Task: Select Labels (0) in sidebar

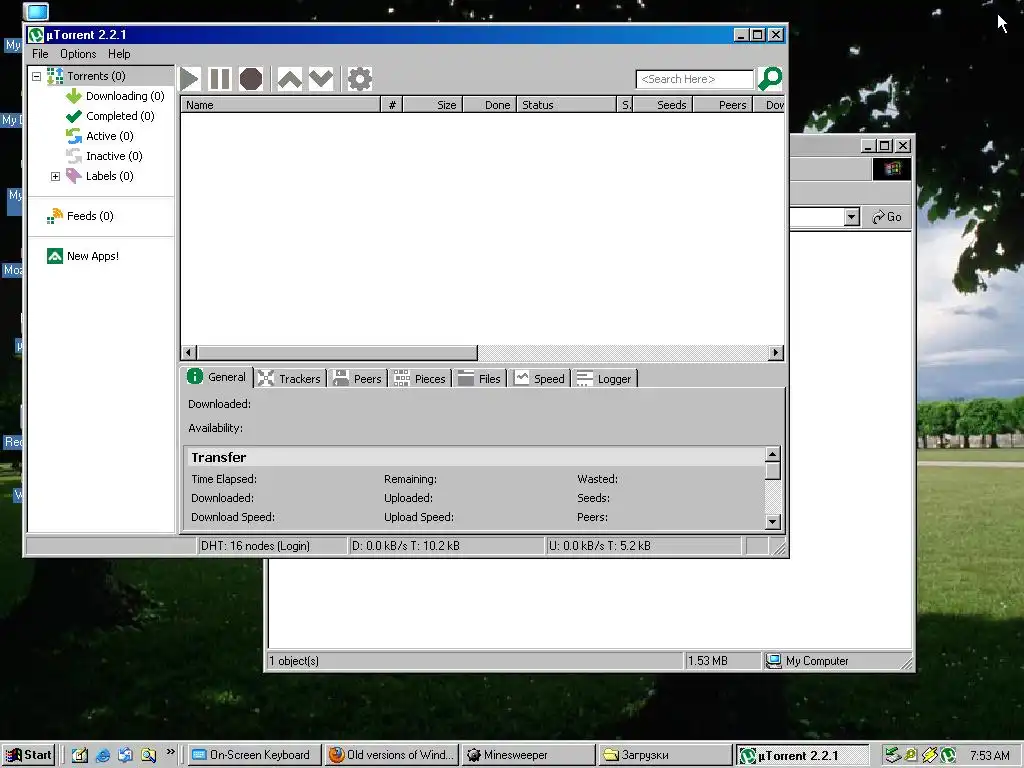Action: (x=100, y=176)
